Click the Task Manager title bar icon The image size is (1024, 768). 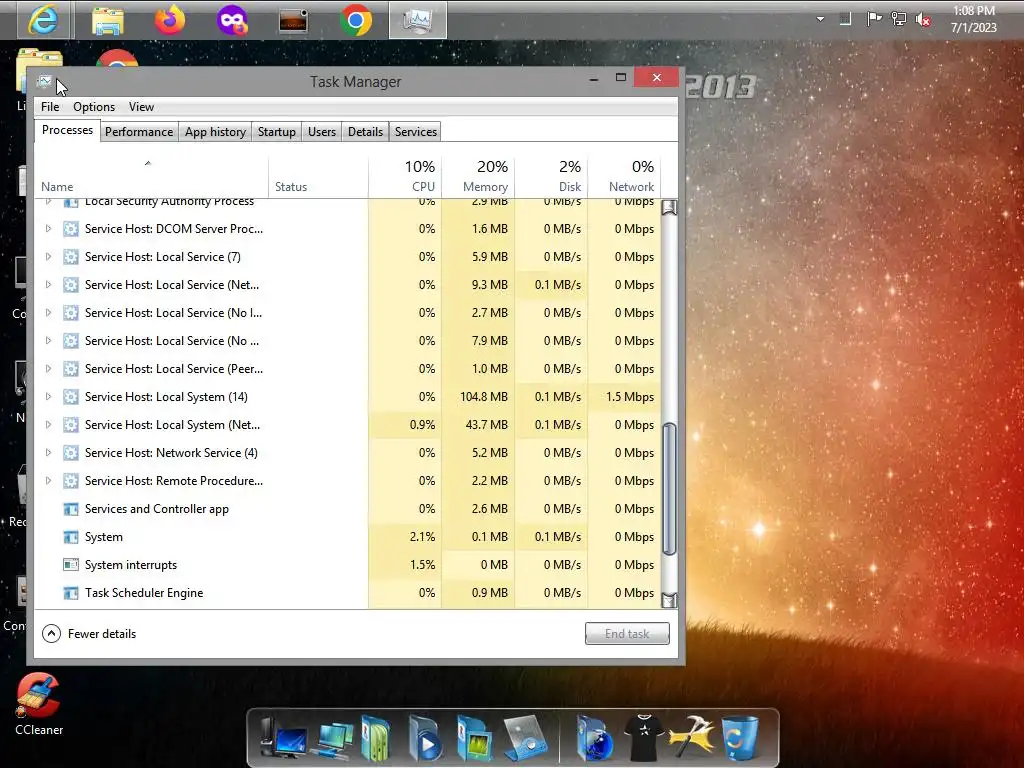44,82
